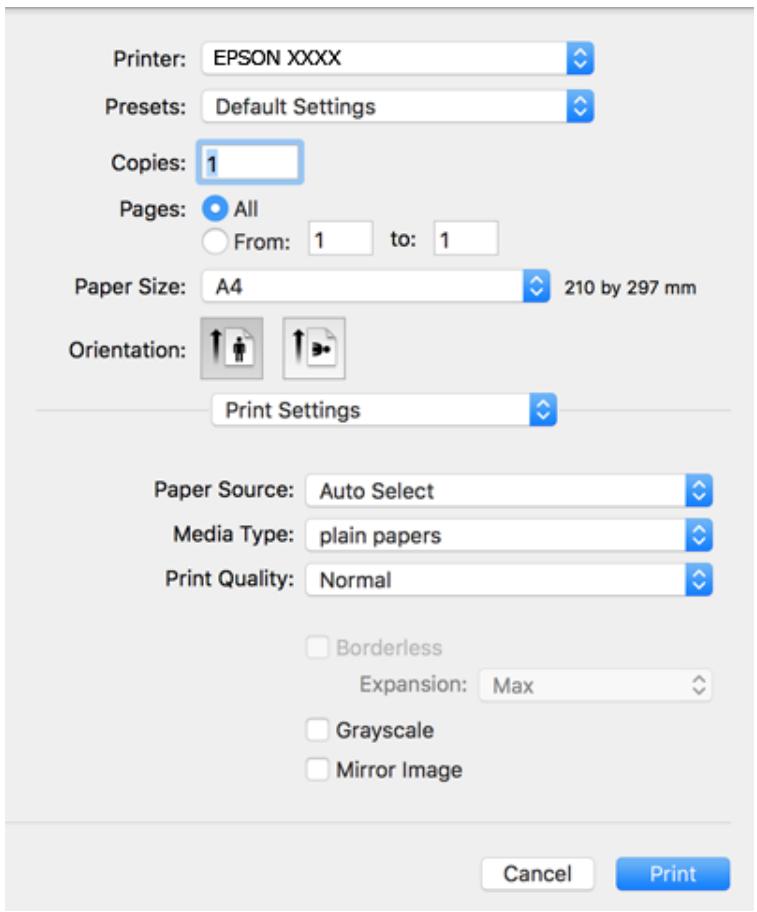Open the Printer EPSON XXXX dropdown
The image size is (757, 912).
point(398,58)
